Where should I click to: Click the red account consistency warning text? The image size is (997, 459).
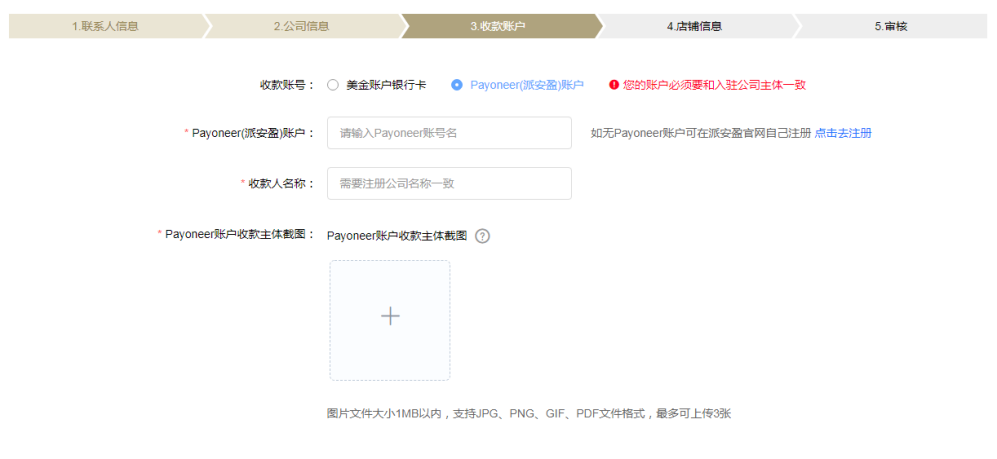(x=714, y=85)
